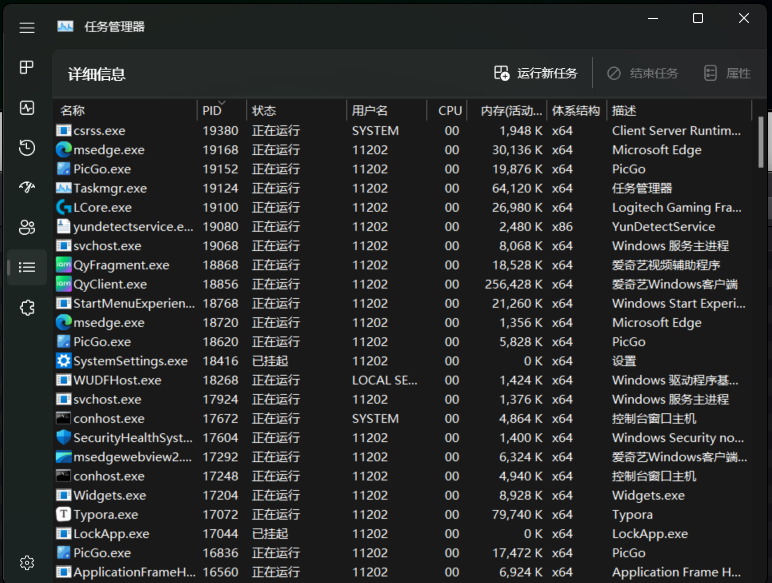Sort by the 名称 column header

125,110
